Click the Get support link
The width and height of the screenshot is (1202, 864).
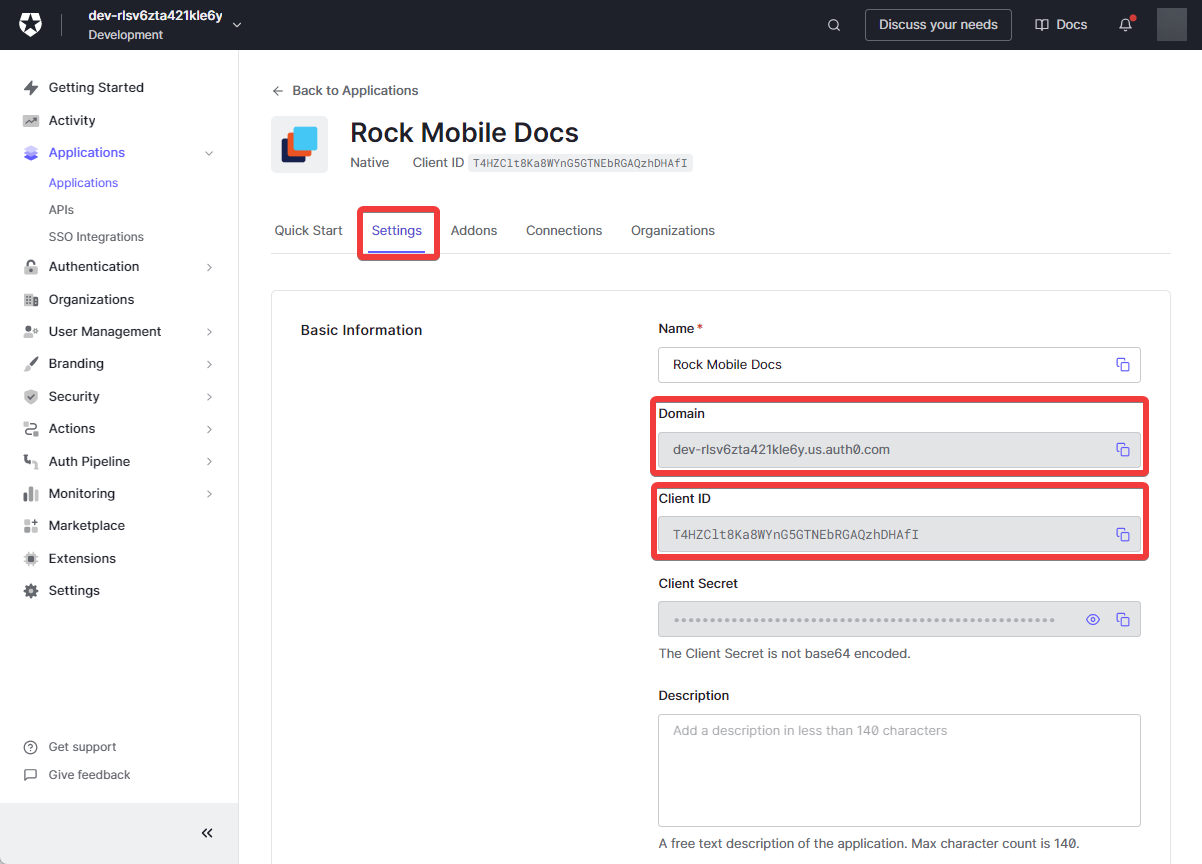click(82, 747)
